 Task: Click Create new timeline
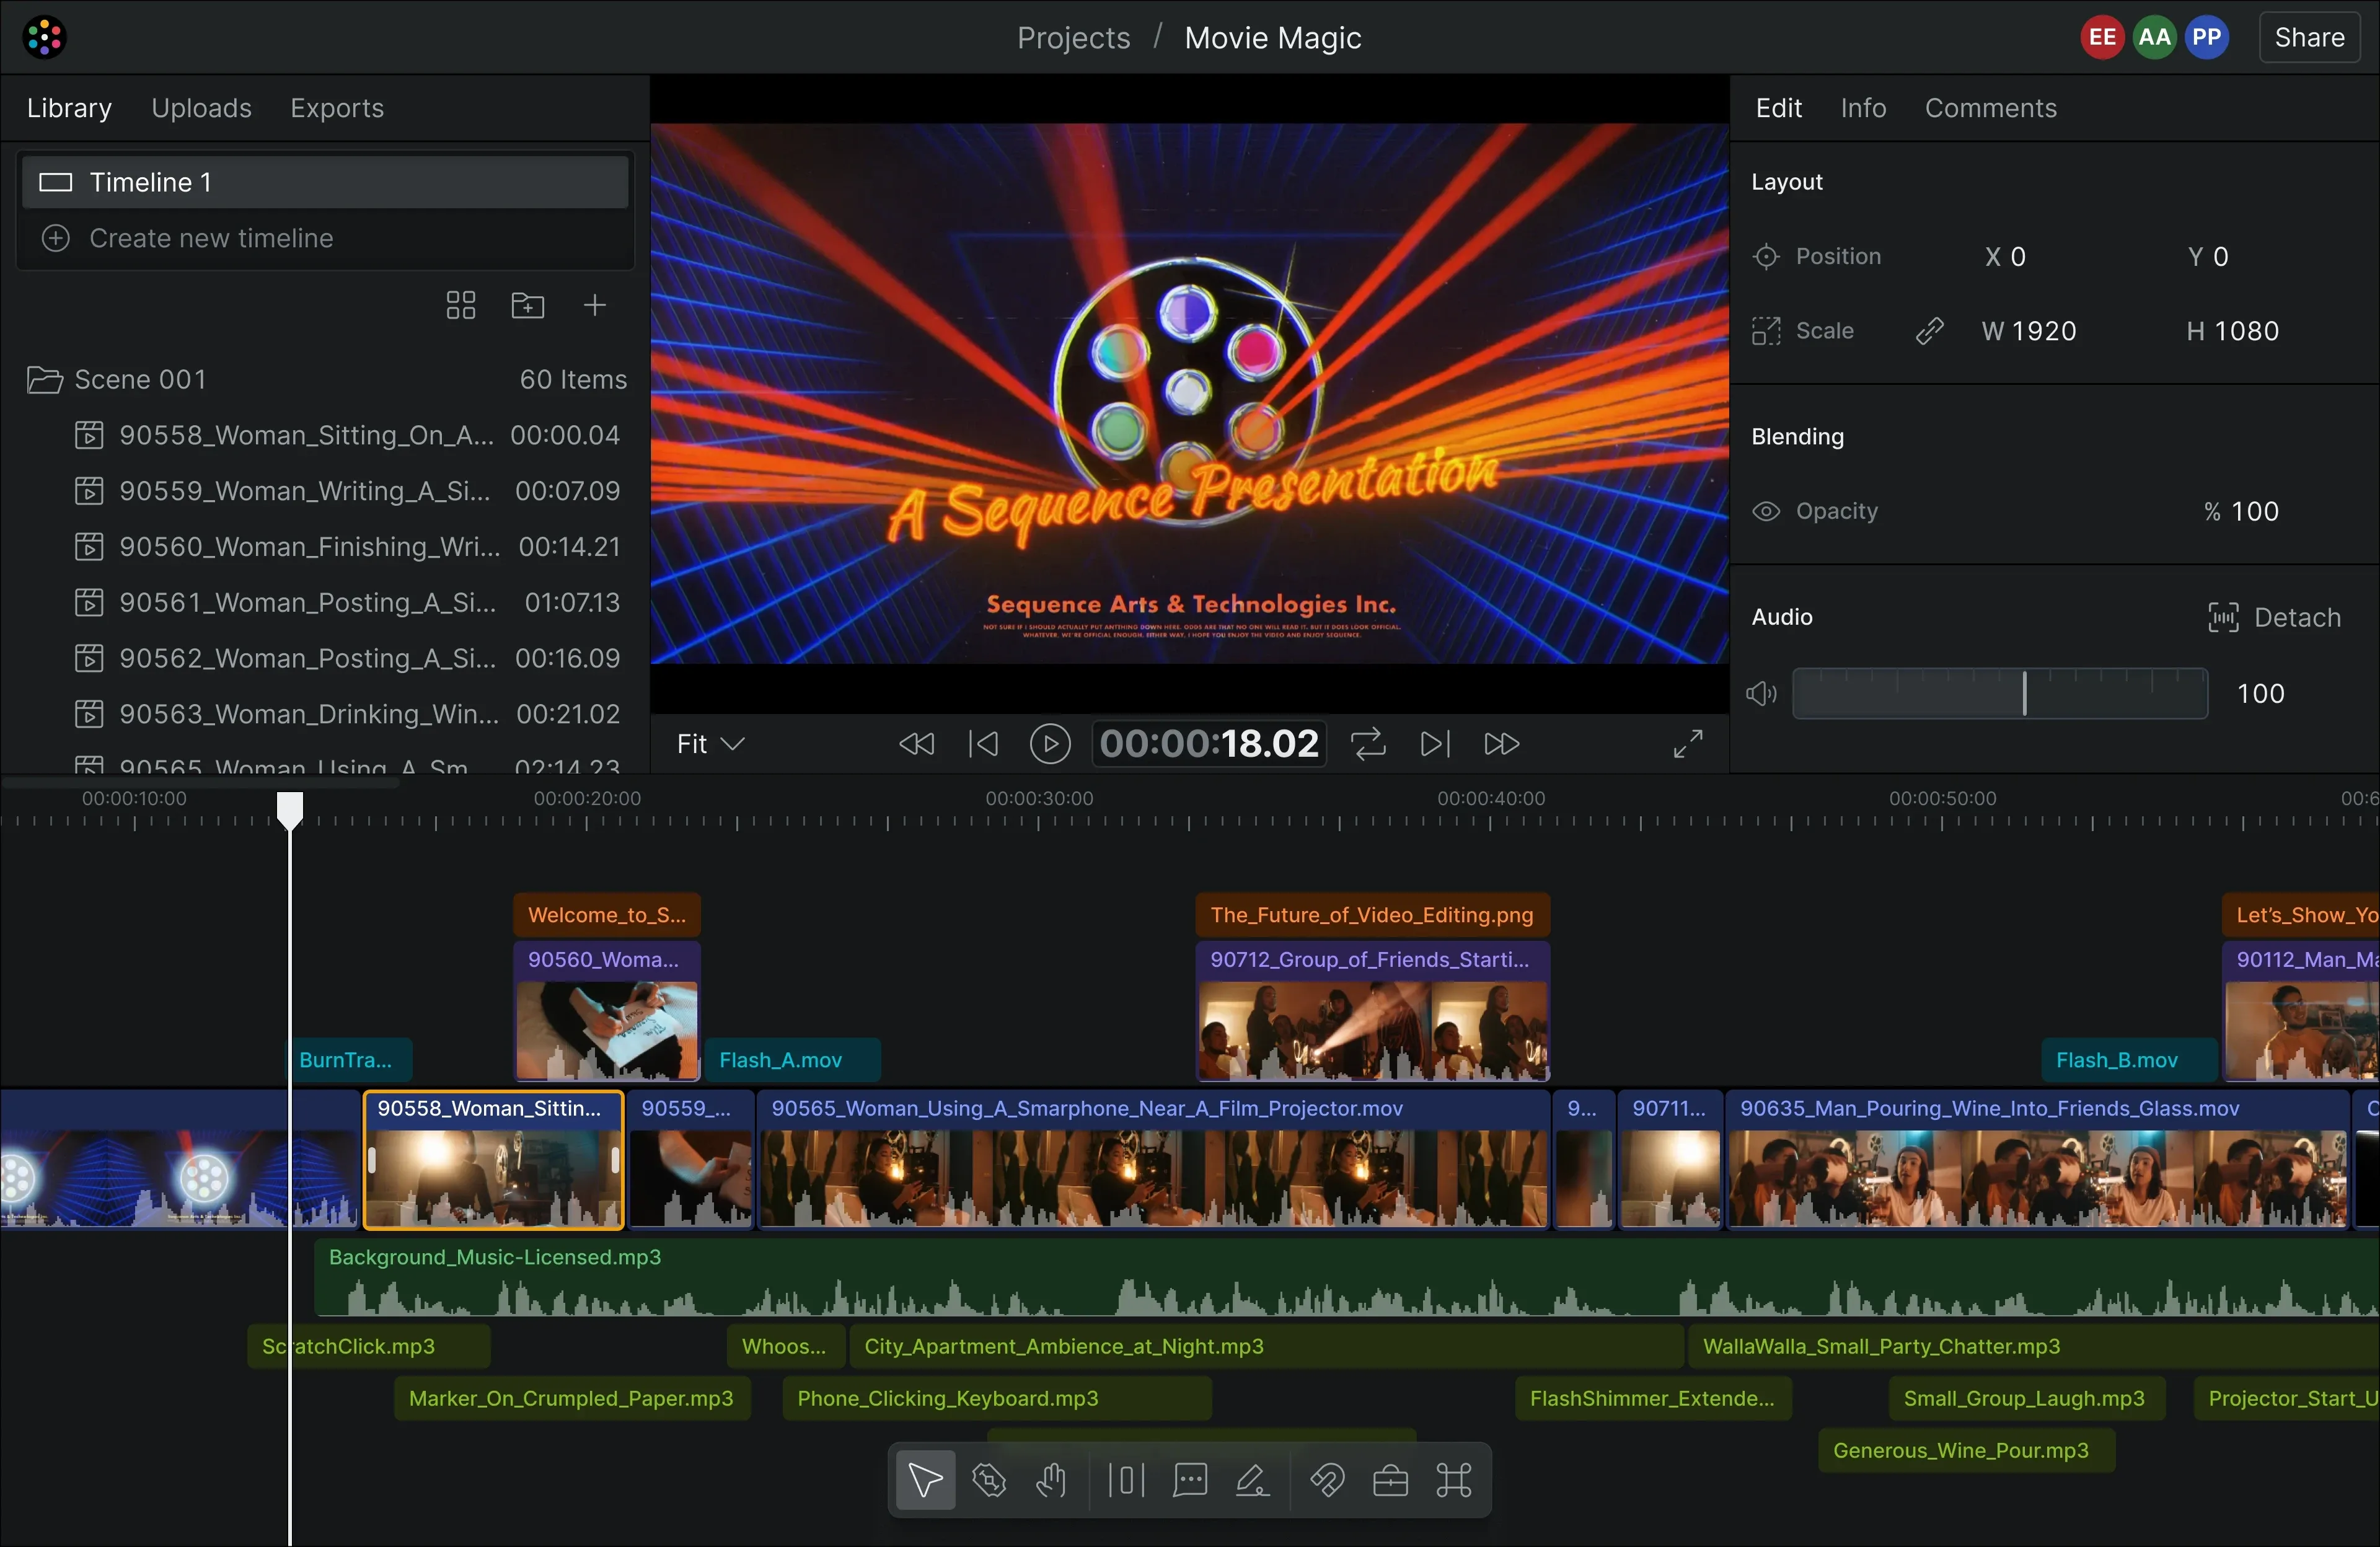pyautogui.click(x=211, y=238)
